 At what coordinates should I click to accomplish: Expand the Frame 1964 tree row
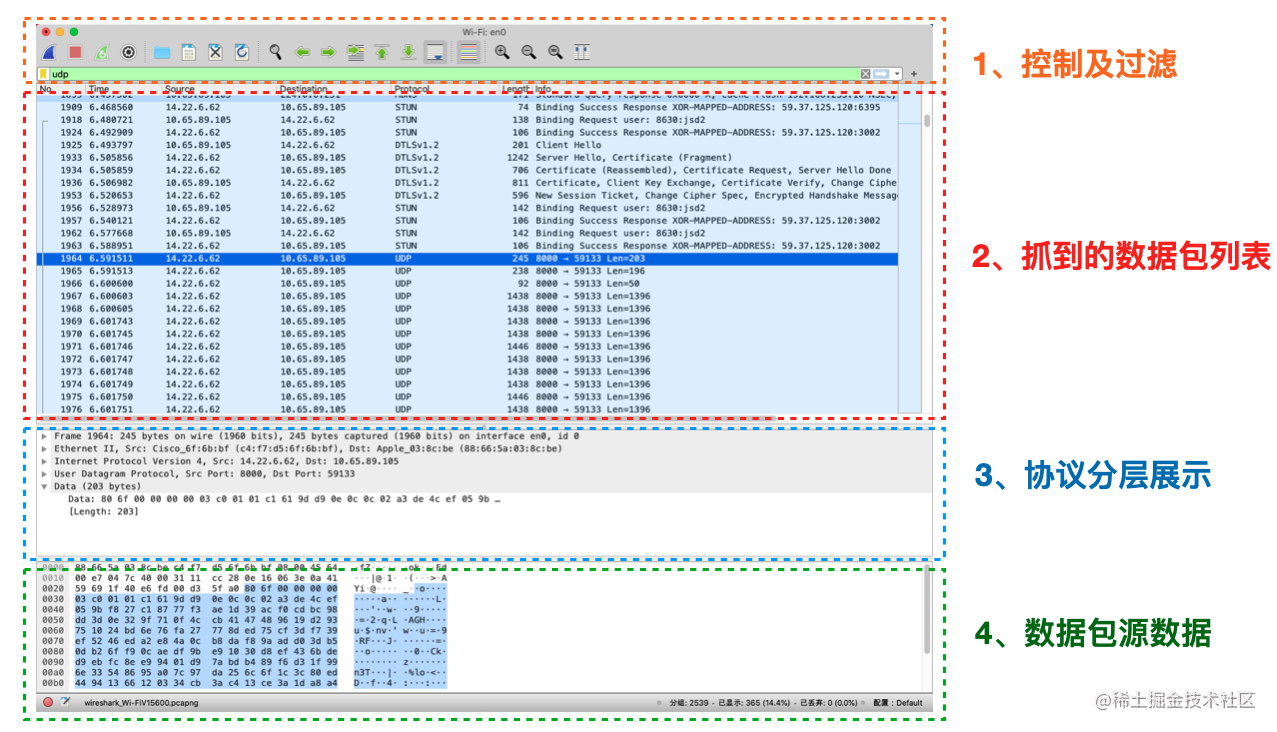pos(44,437)
